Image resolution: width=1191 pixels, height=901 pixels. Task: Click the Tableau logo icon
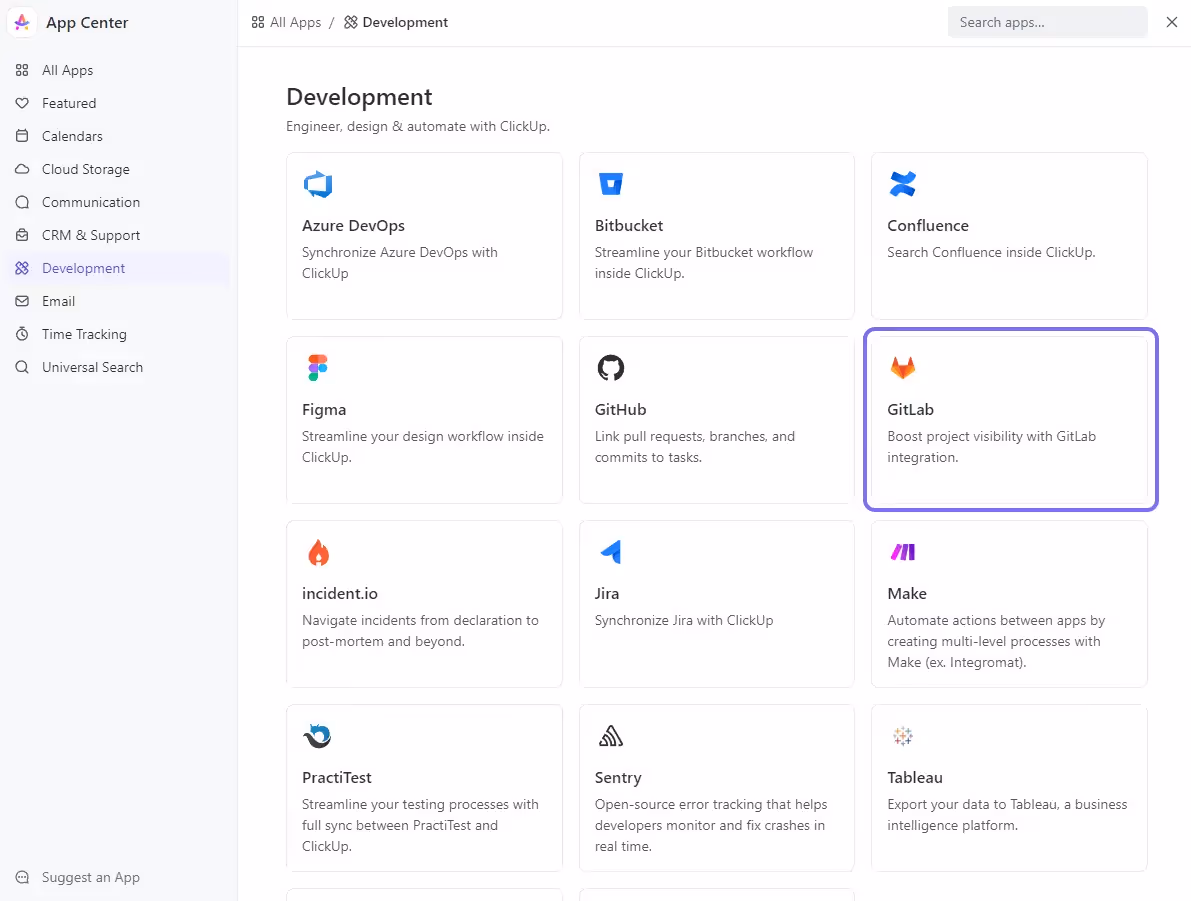[x=902, y=736]
